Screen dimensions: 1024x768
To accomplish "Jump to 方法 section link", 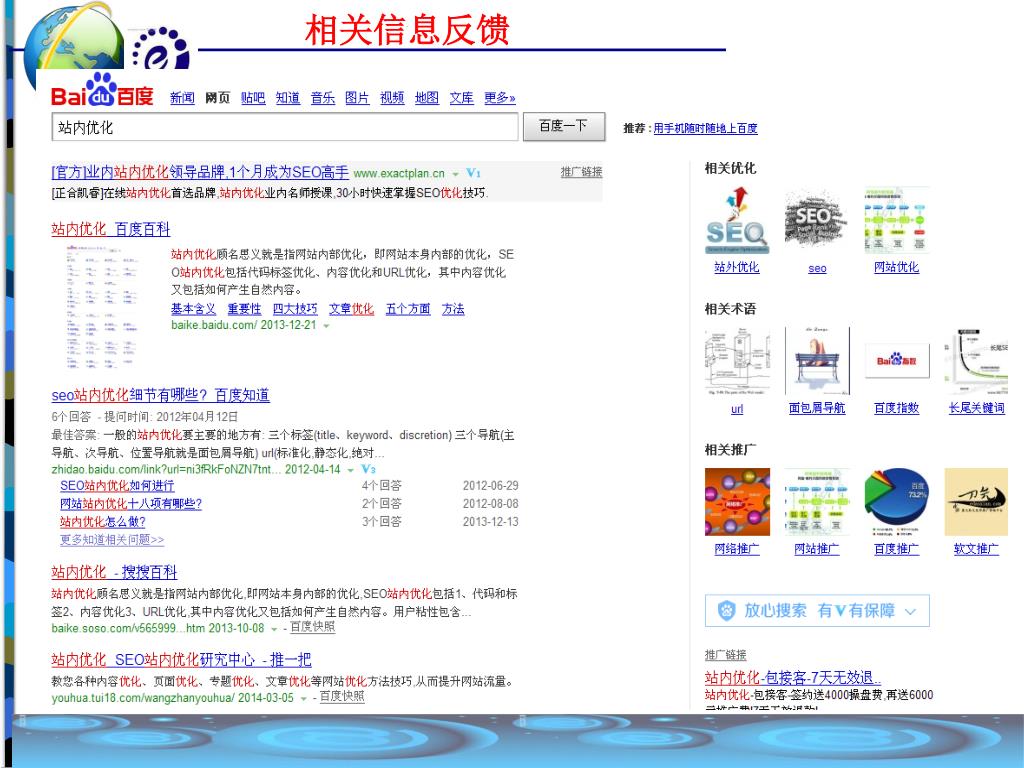I will point(453,309).
